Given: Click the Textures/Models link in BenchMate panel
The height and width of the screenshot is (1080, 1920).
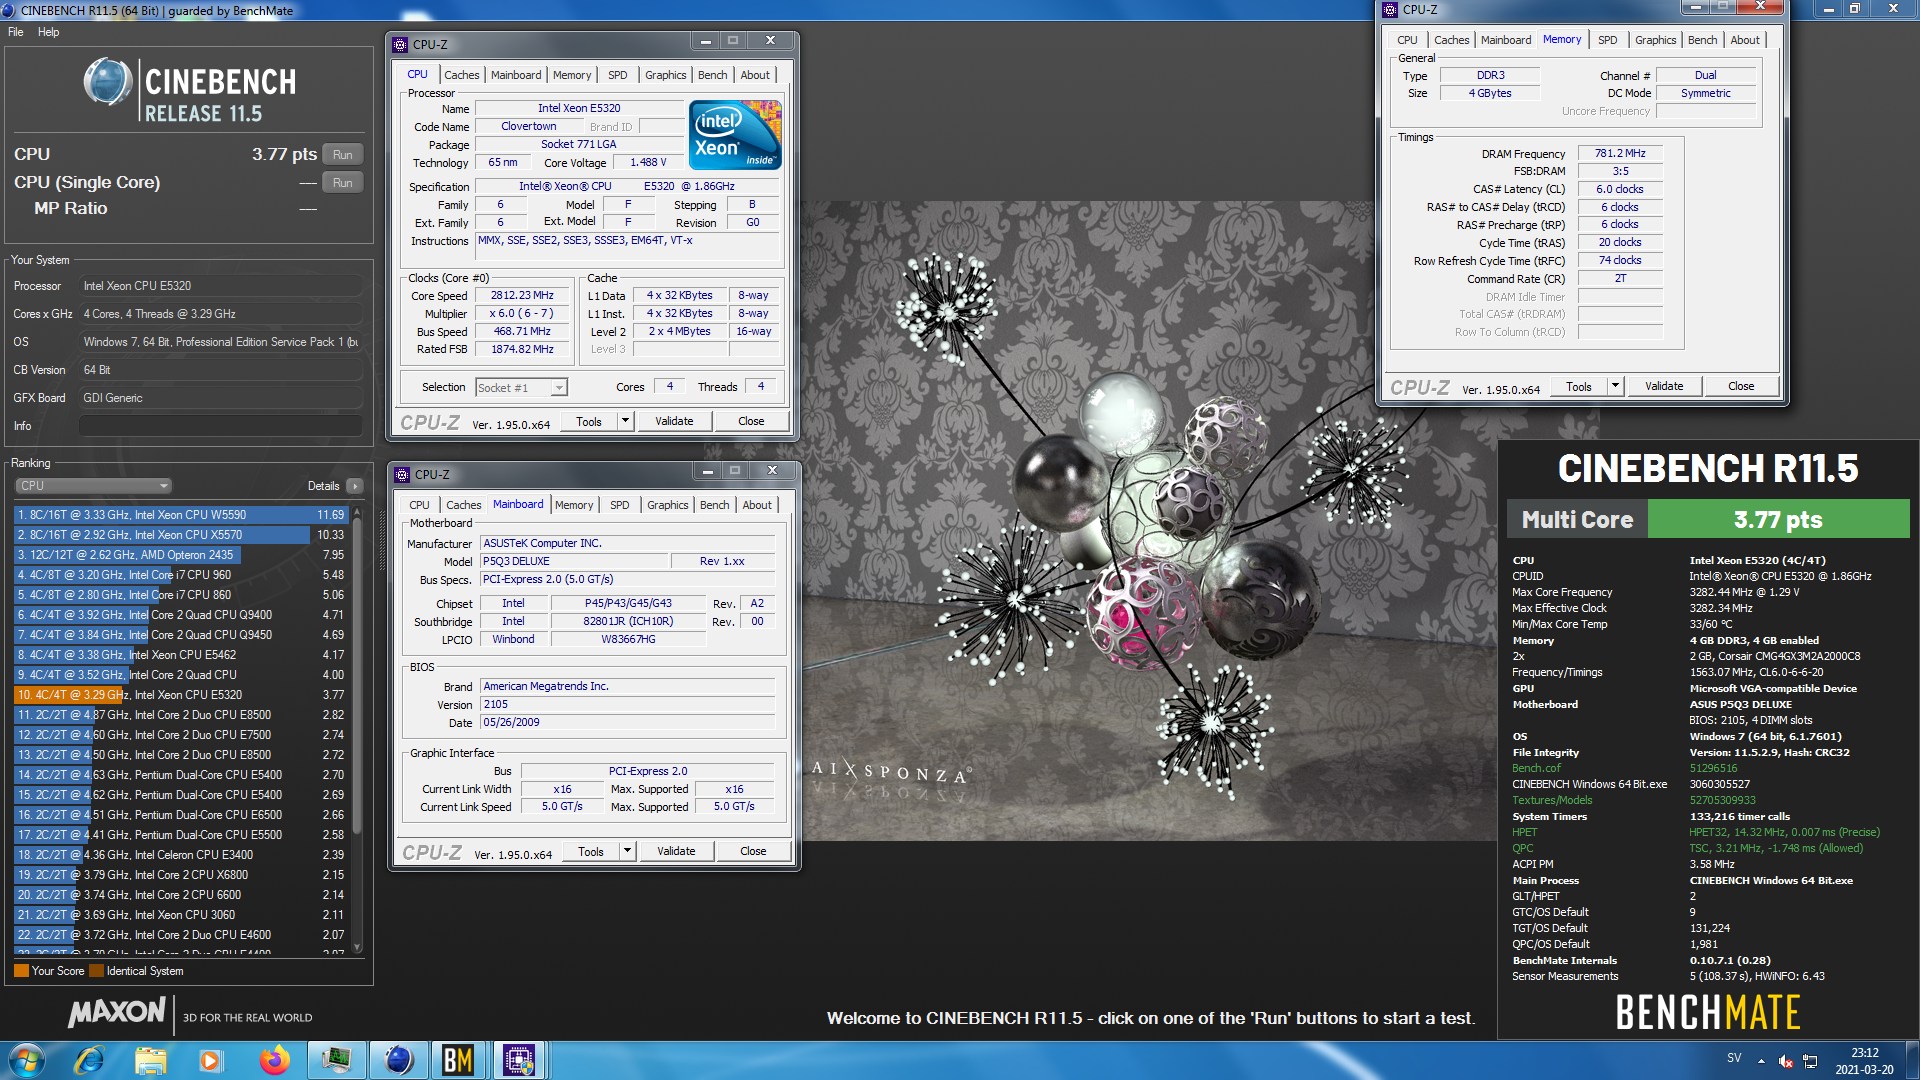Looking at the screenshot, I should click(x=1552, y=800).
